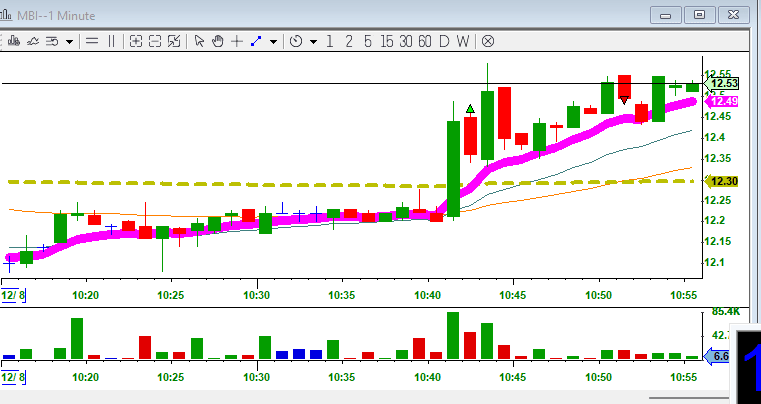
Task: Select the D daily timeframe button
Action: (445, 41)
